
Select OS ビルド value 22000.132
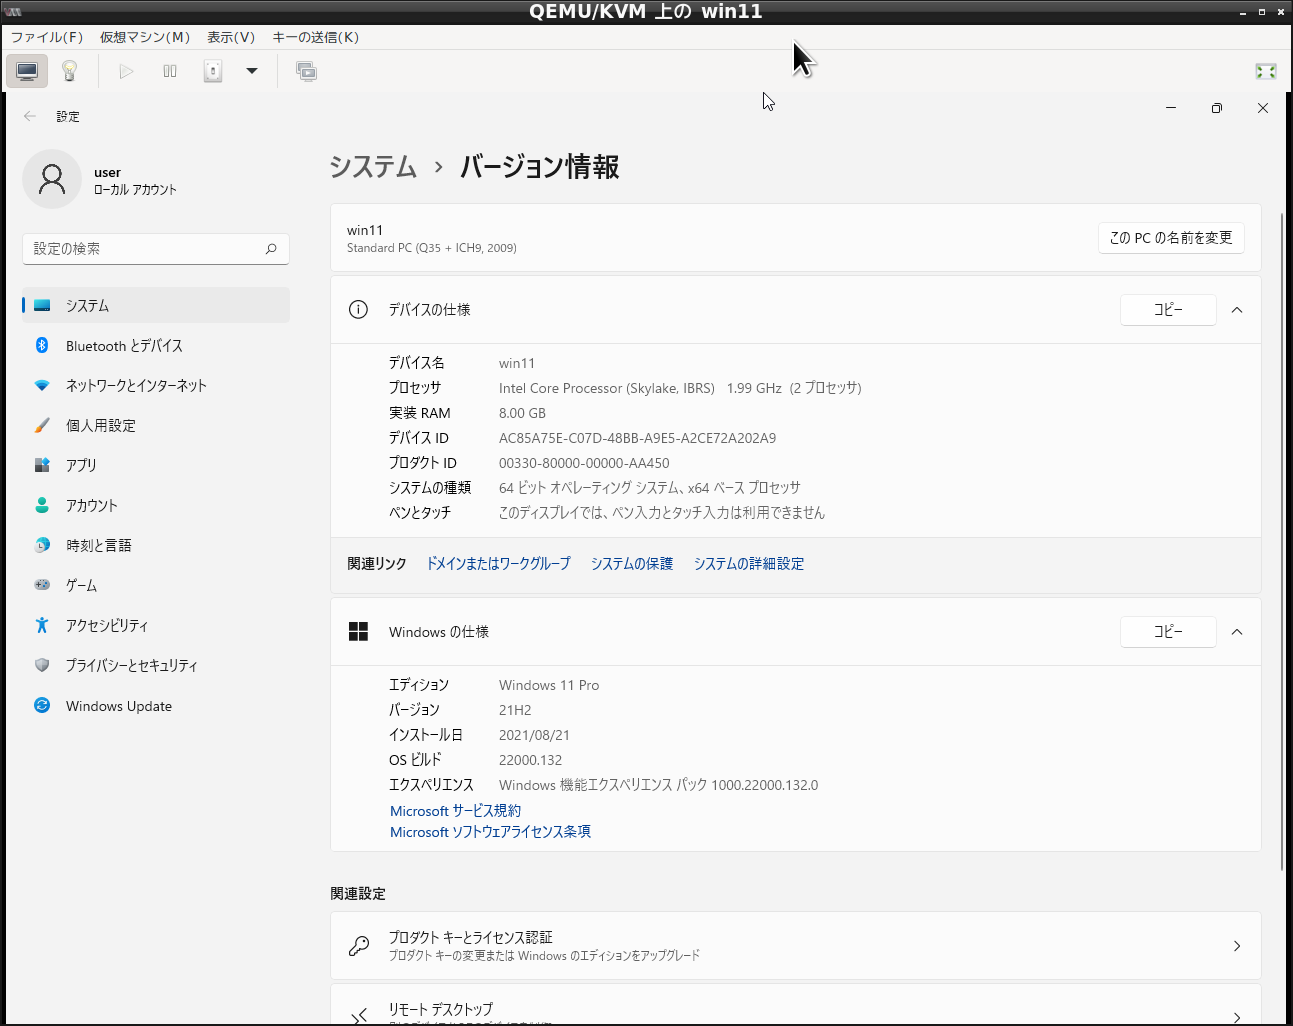(530, 760)
